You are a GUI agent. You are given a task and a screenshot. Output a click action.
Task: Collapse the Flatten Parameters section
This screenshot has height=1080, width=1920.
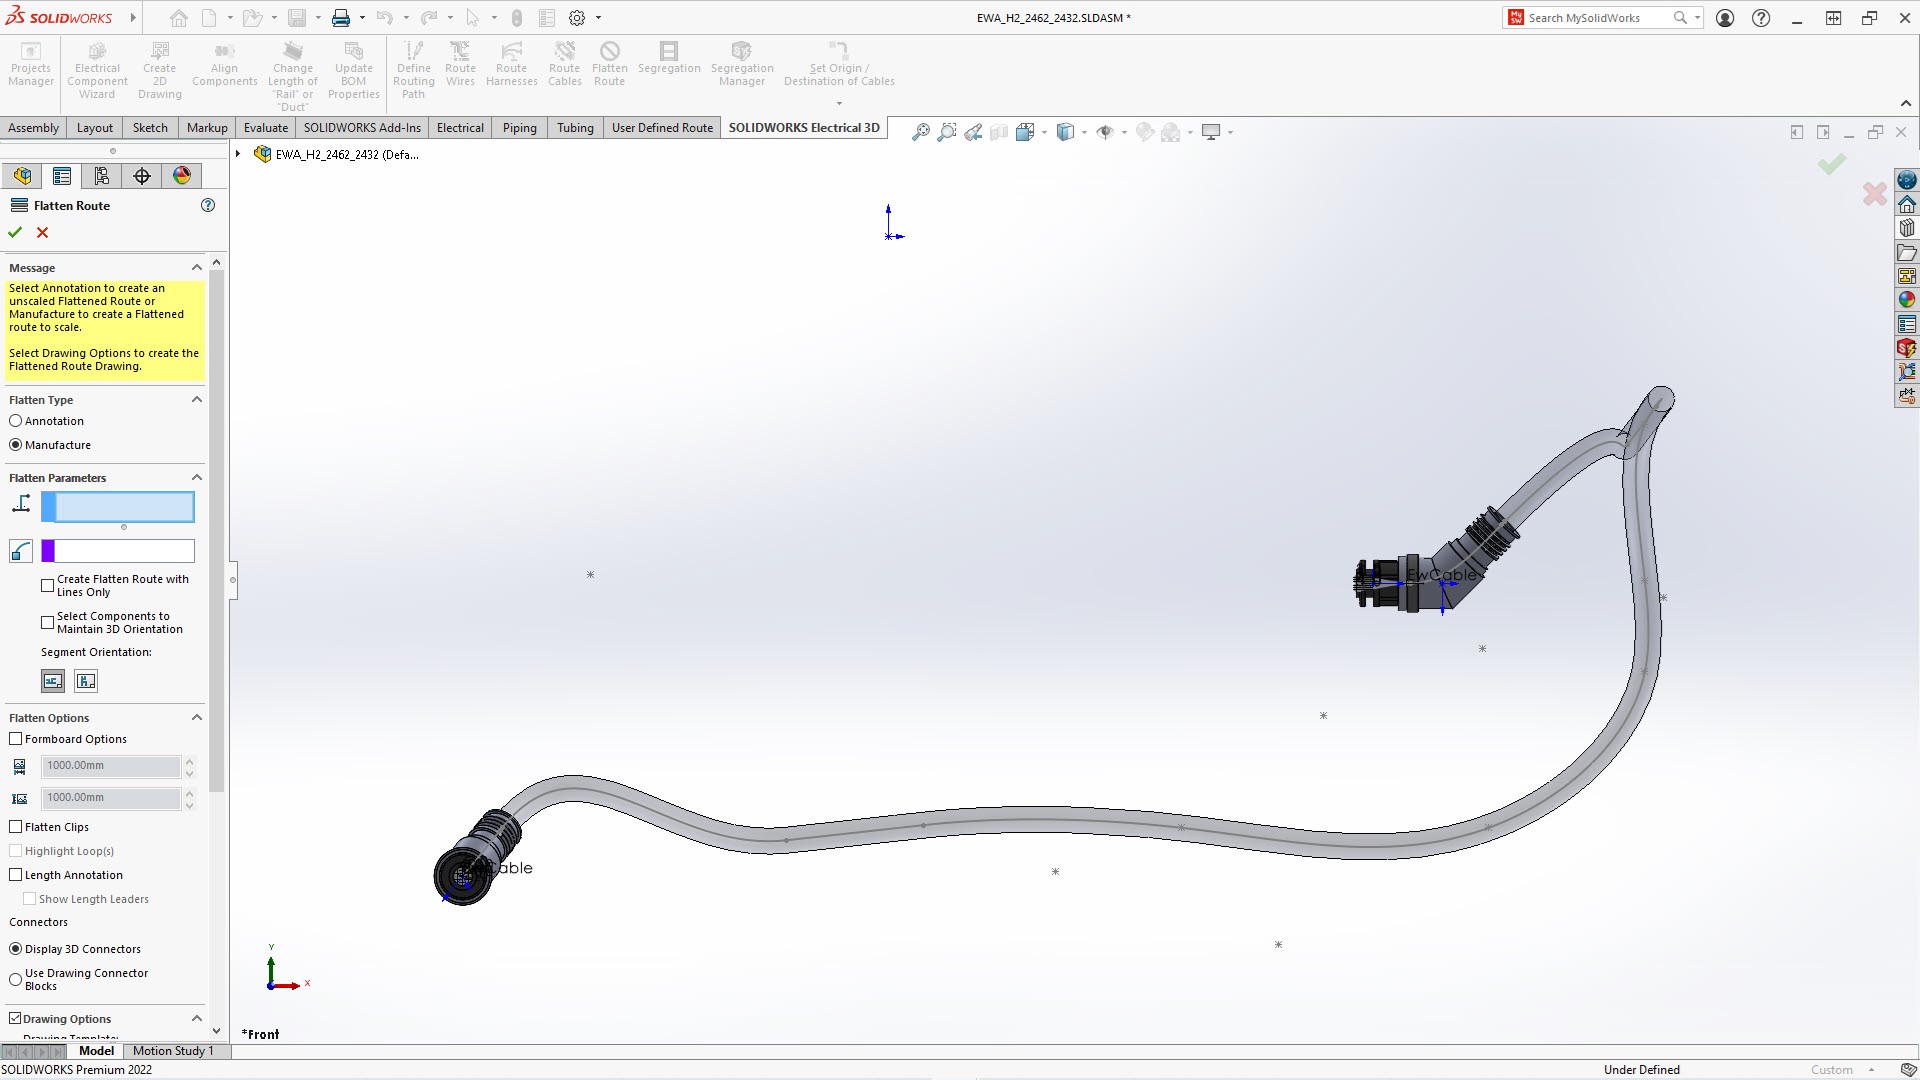[197, 478]
